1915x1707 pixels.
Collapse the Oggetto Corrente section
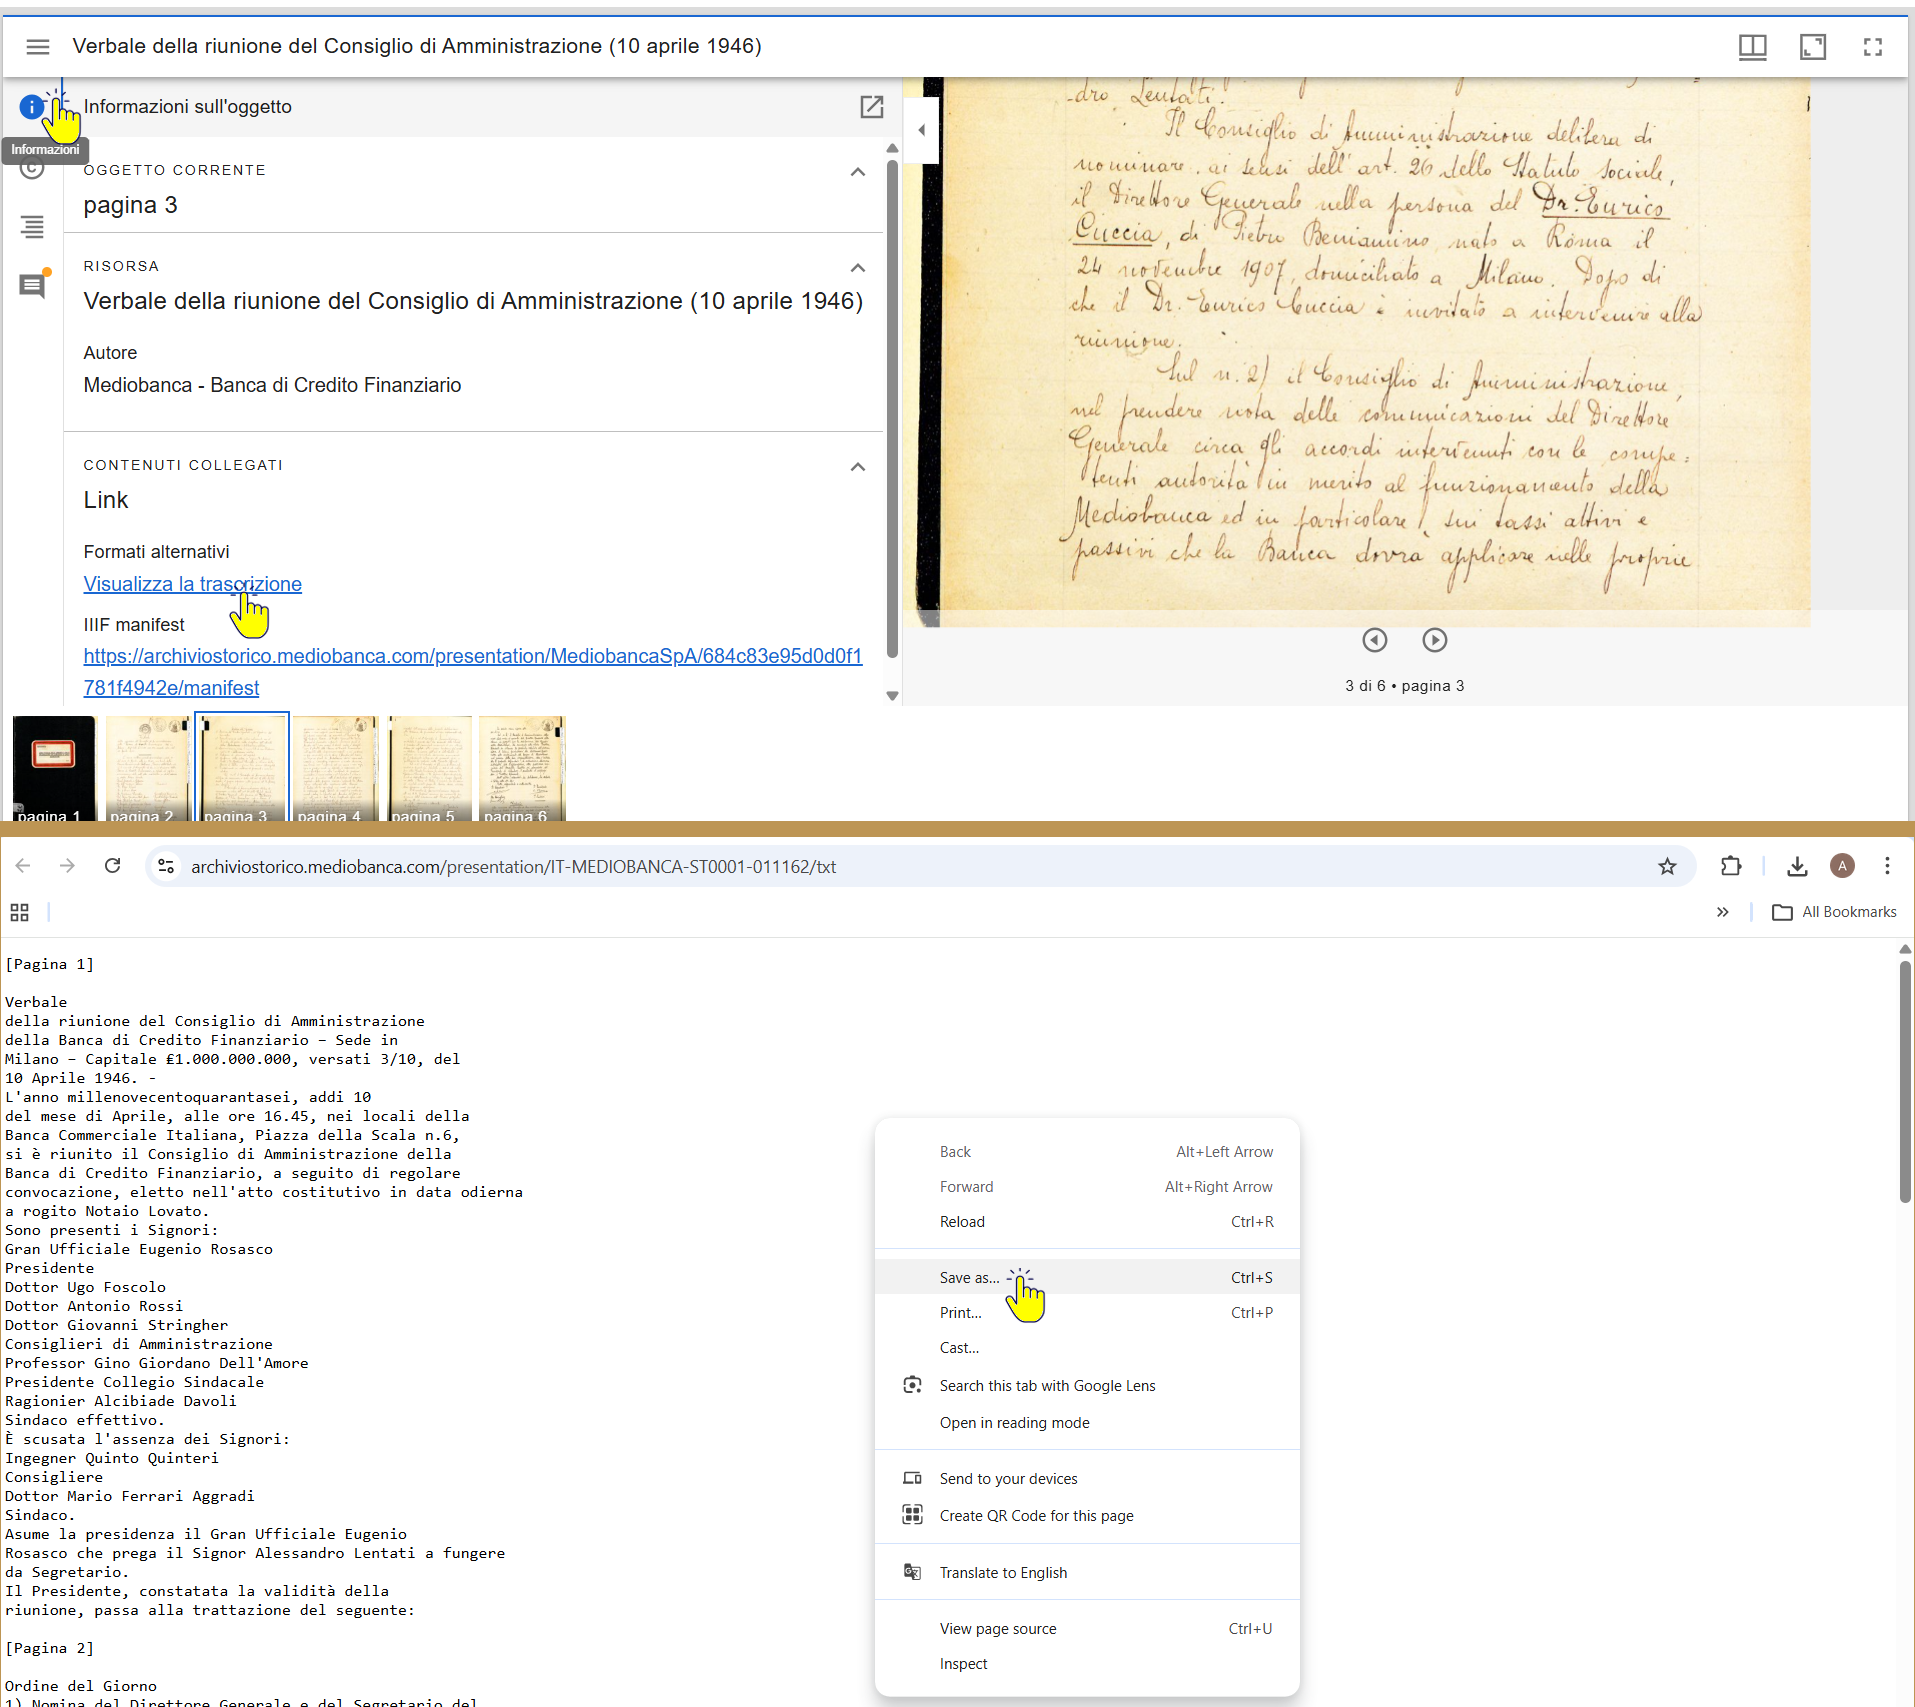tap(857, 172)
